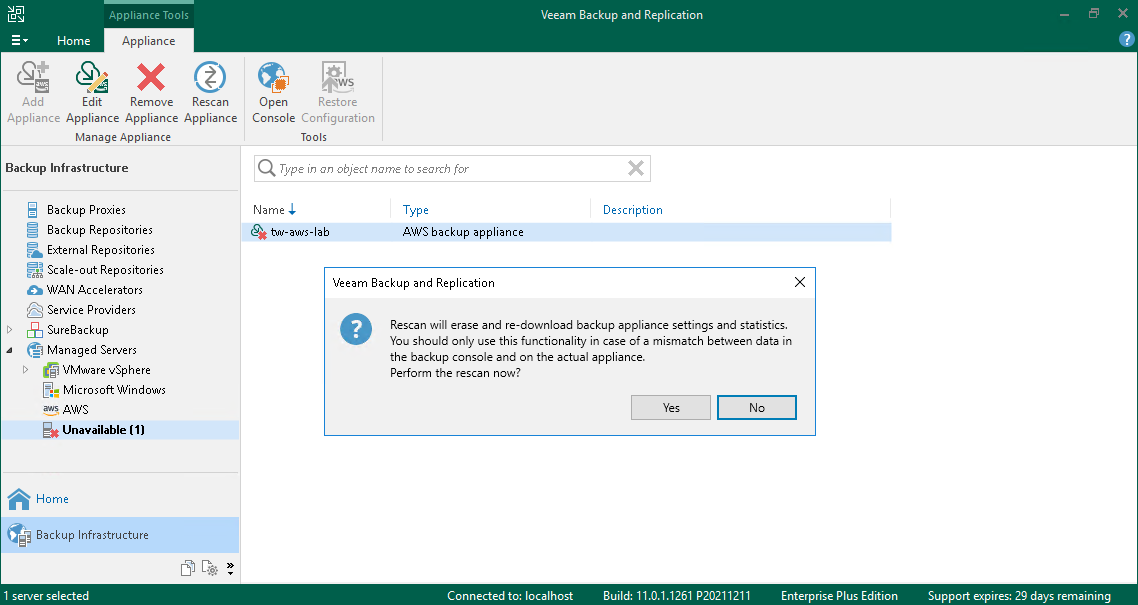Clear the search box with the X
Screen dimensions: 1138x605
636,168
